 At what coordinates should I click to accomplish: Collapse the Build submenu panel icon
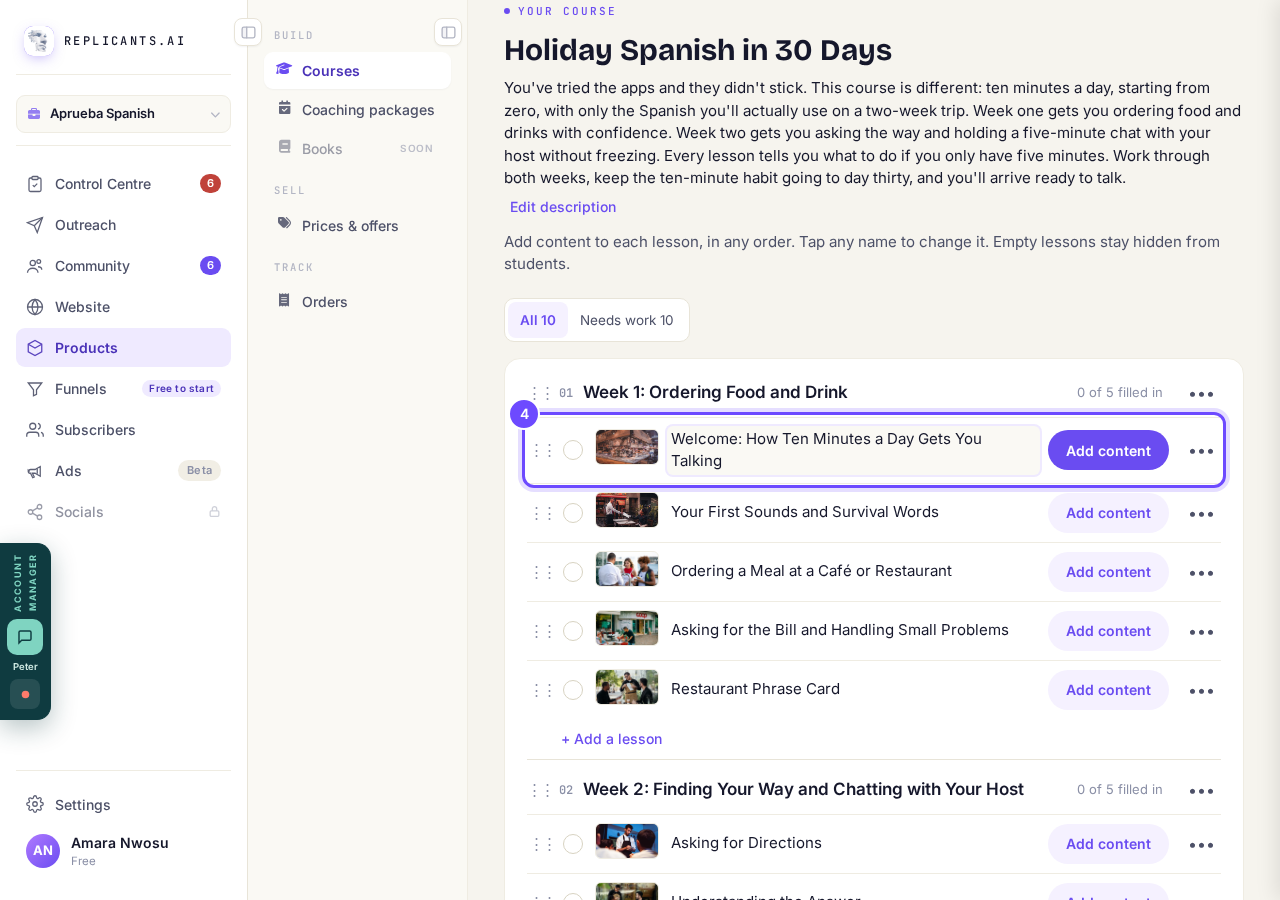pos(448,32)
